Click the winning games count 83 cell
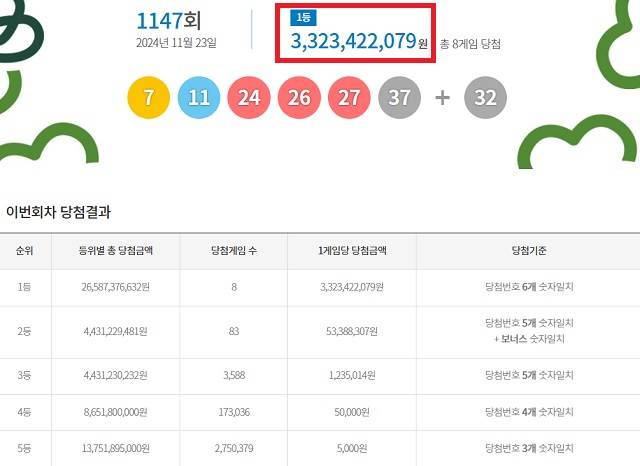640x466 pixels. pyautogui.click(x=234, y=331)
